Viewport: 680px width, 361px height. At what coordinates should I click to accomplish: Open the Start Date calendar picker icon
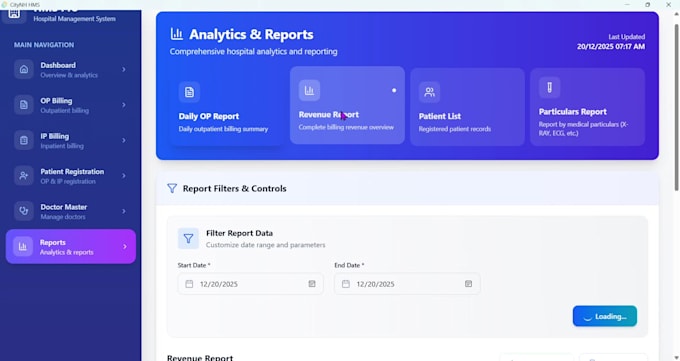[x=312, y=284]
